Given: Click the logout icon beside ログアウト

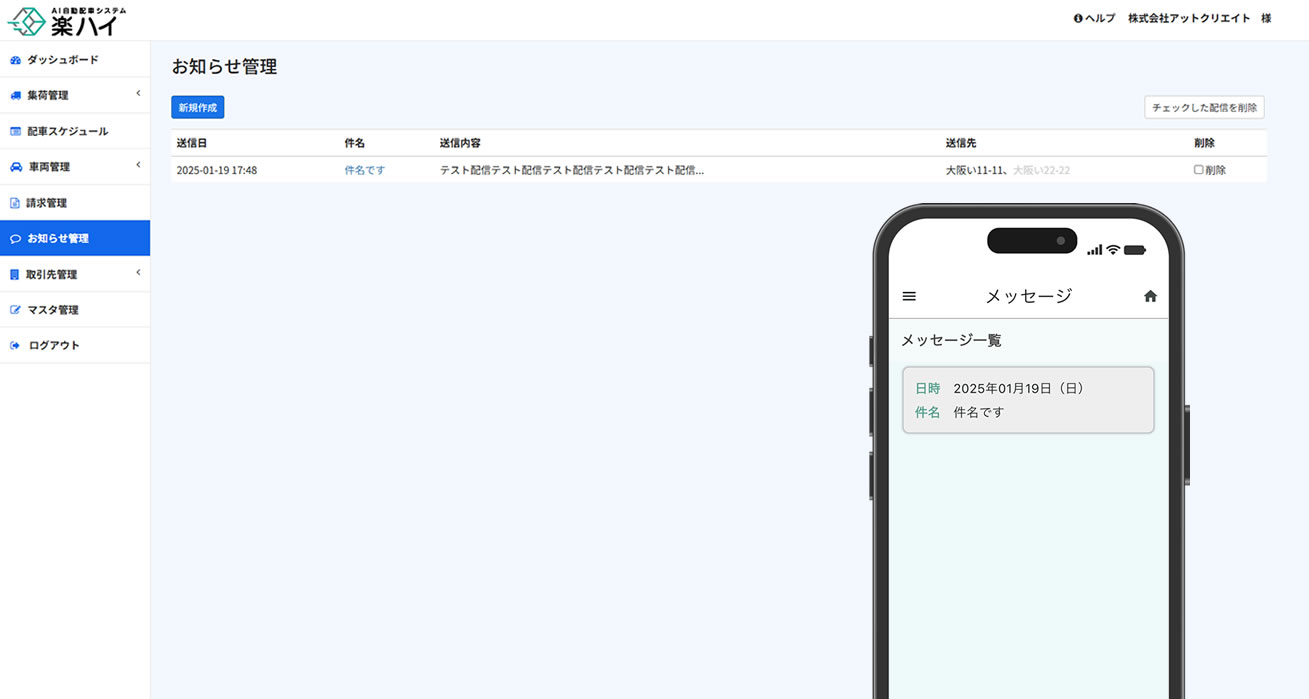Looking at the screenshot, I should [x=15, y=346].
